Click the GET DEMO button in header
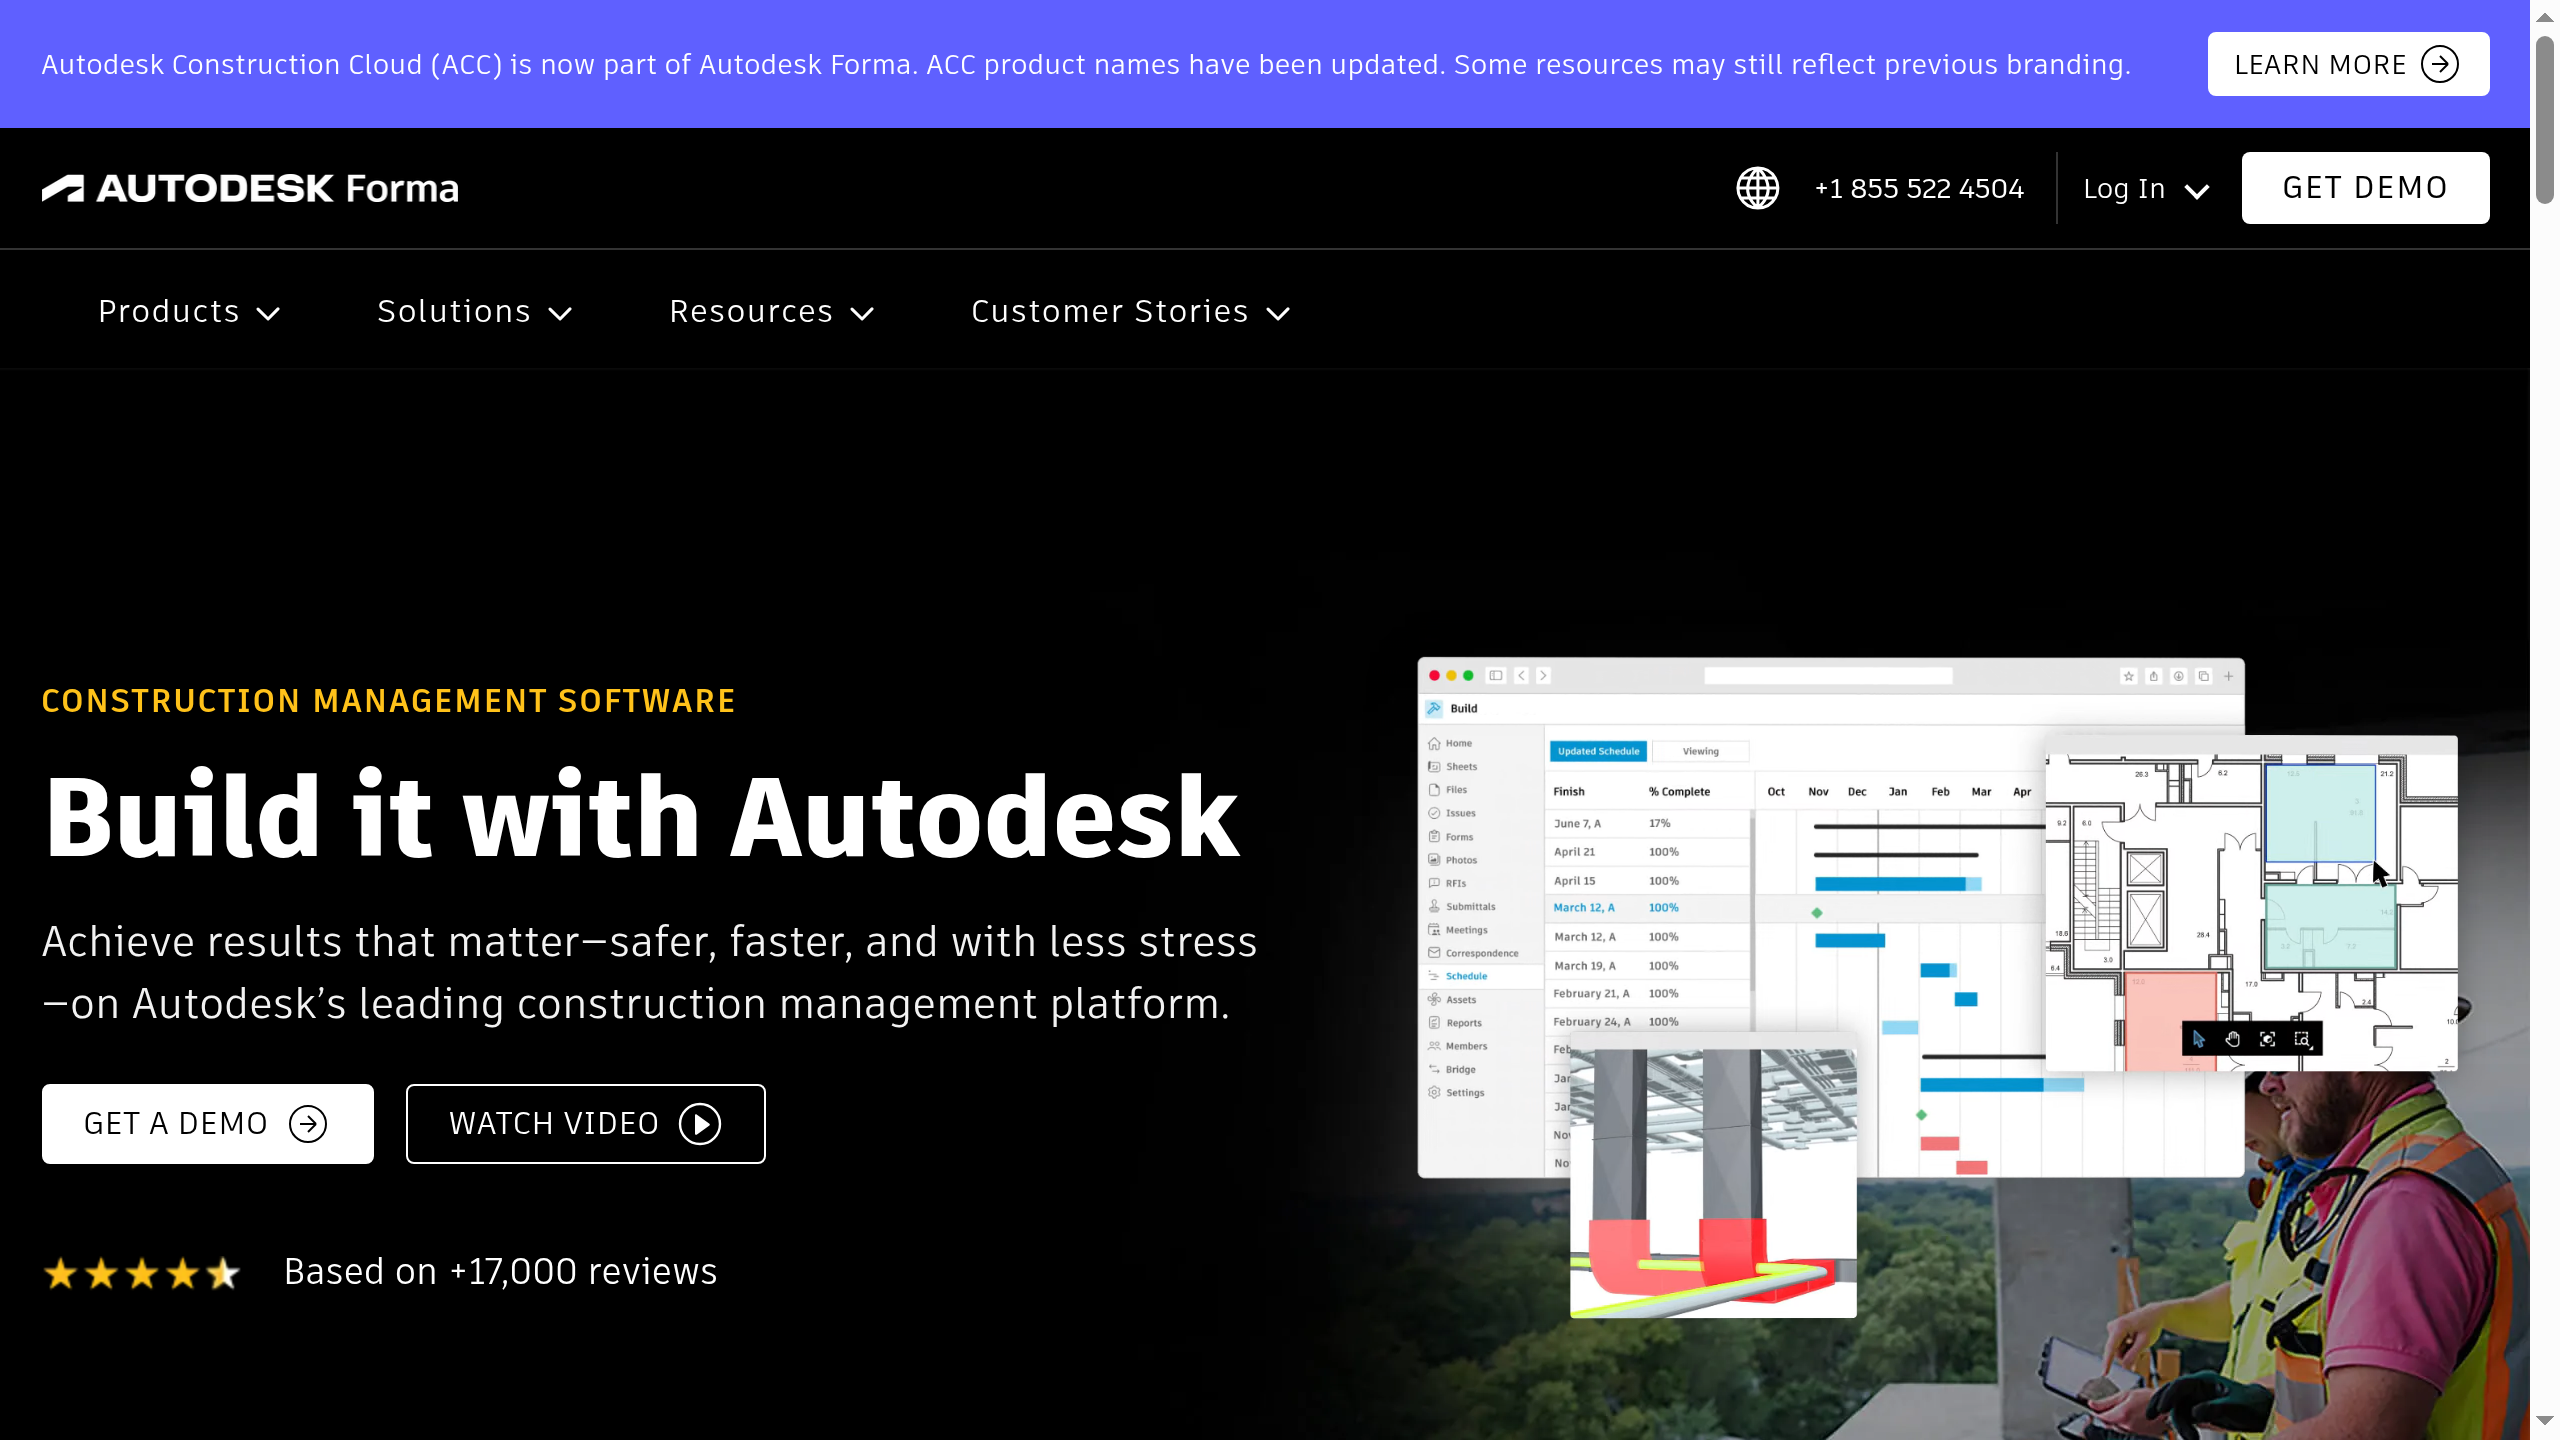This screenshot has height=1440, width=2560. coord(2365,188)
